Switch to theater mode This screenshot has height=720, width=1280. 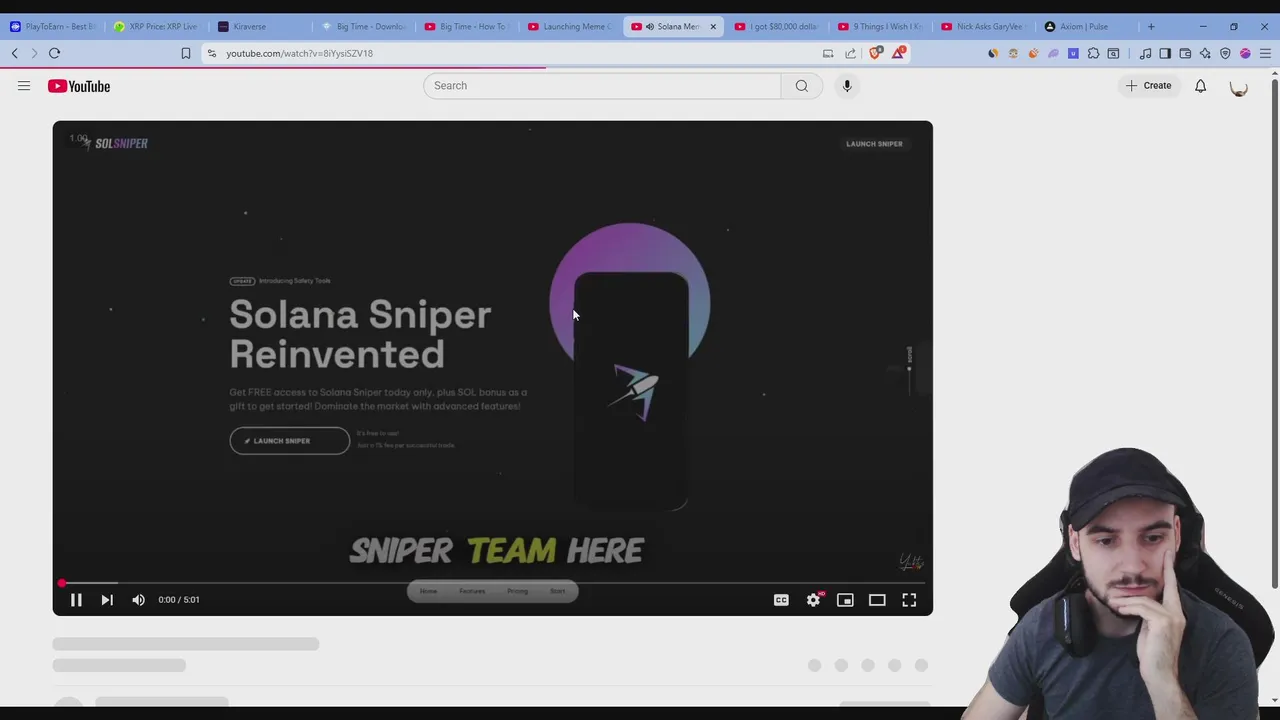point(877,600)
